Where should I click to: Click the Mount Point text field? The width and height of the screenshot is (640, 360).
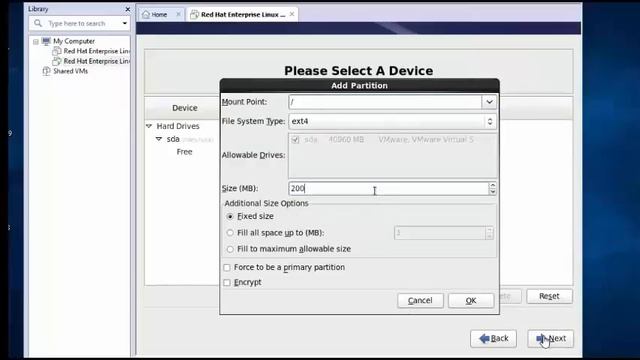pos(385,102)
